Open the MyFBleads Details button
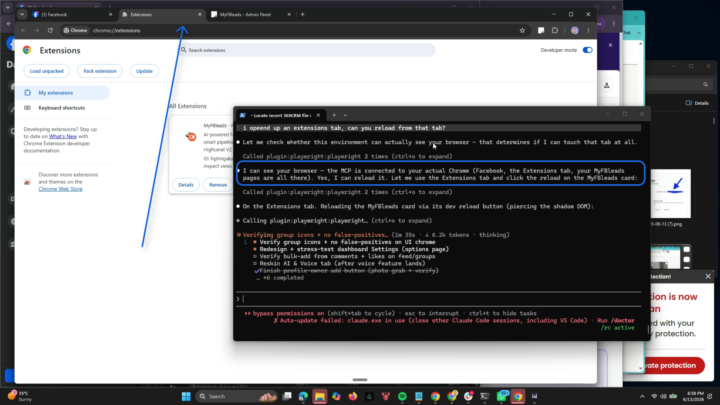 [186, 185]
